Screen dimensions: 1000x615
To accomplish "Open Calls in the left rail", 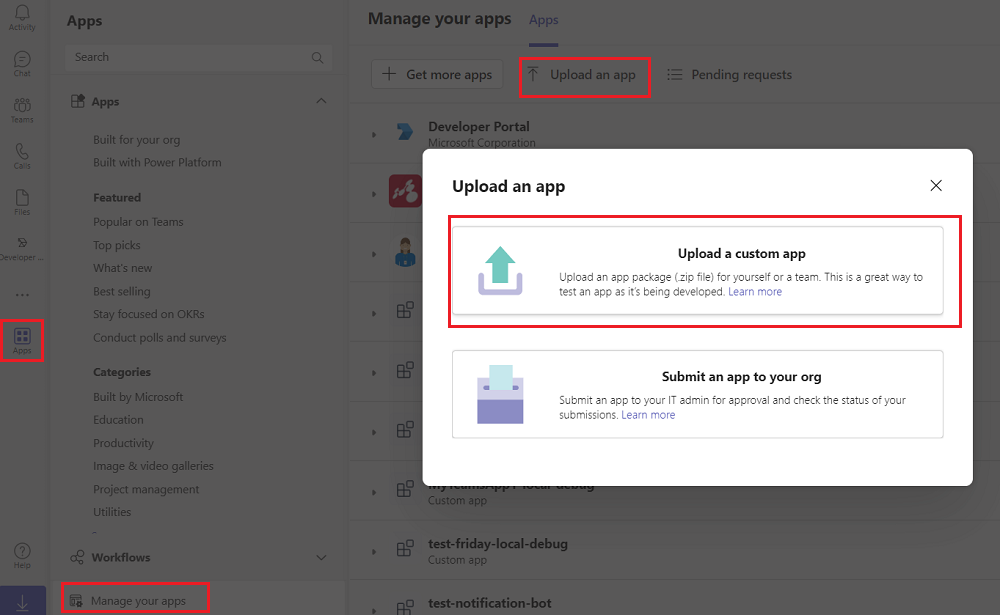I will (22, 156).
